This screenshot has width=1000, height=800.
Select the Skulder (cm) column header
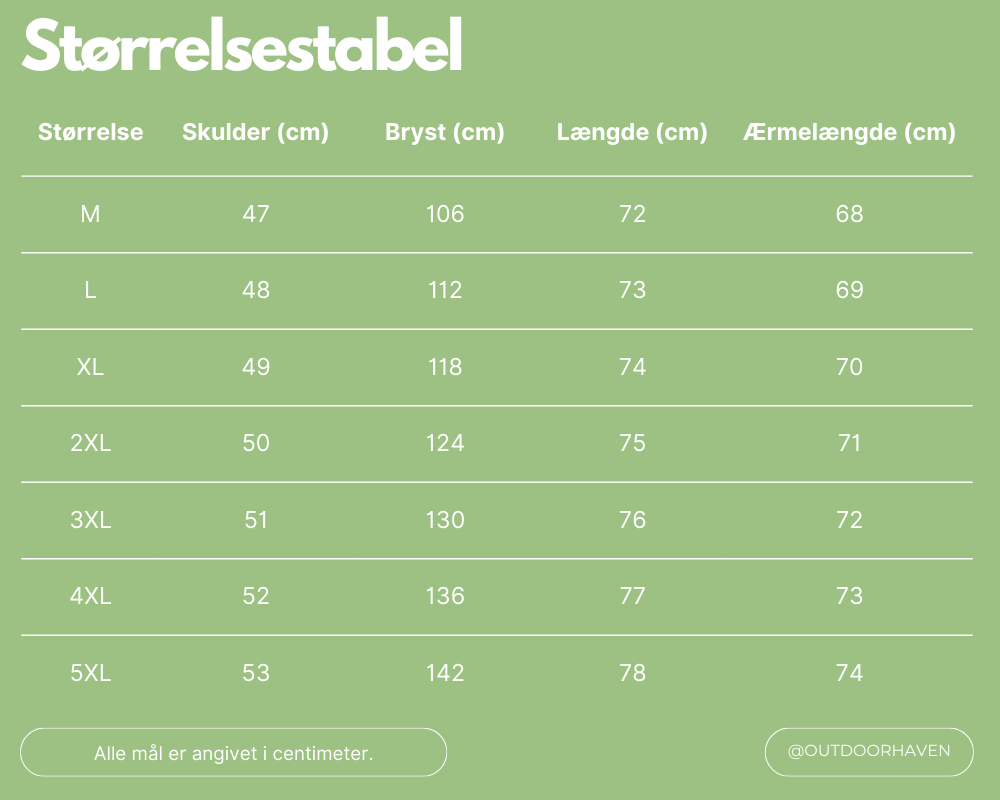[x=255, y=132]
